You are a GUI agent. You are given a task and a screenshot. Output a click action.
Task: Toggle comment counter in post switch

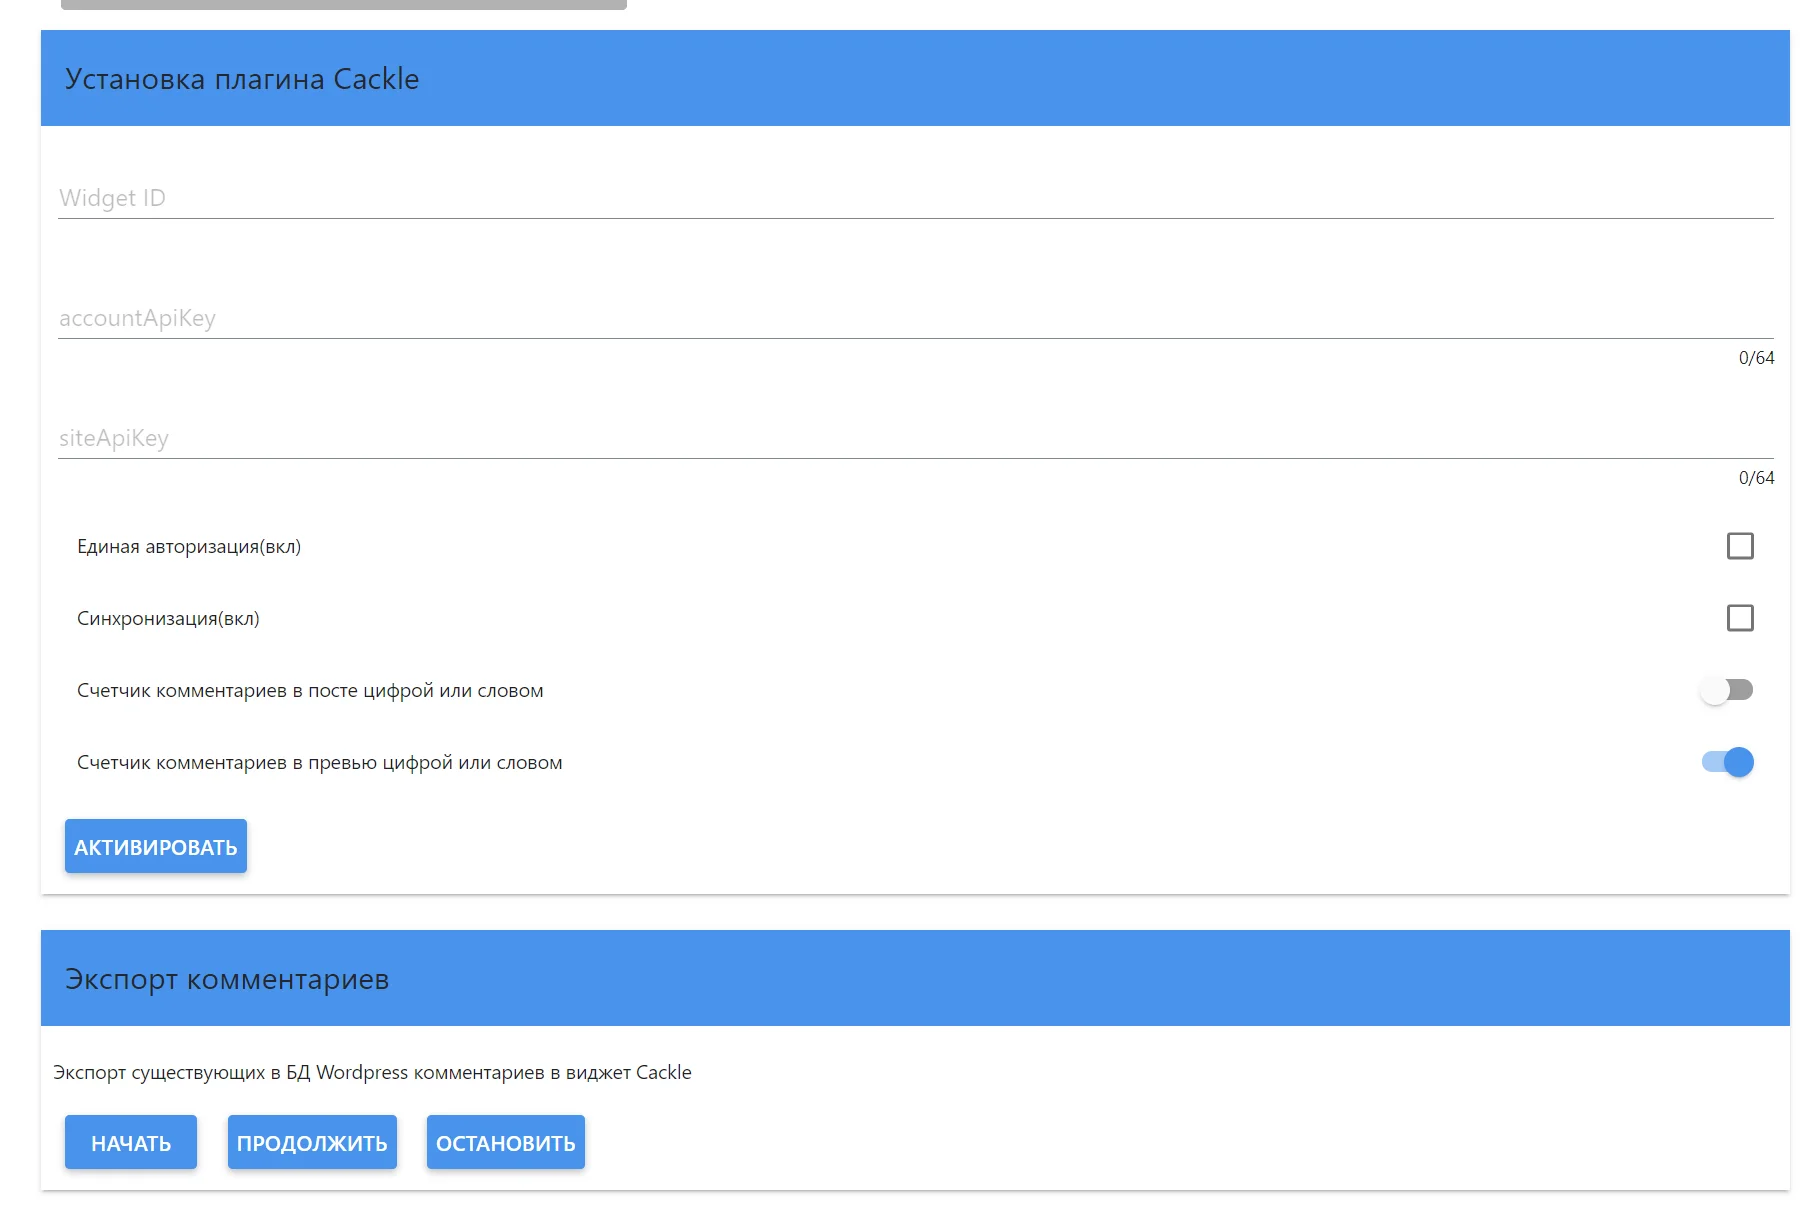pyautogui.click(x=1727, y=690)
